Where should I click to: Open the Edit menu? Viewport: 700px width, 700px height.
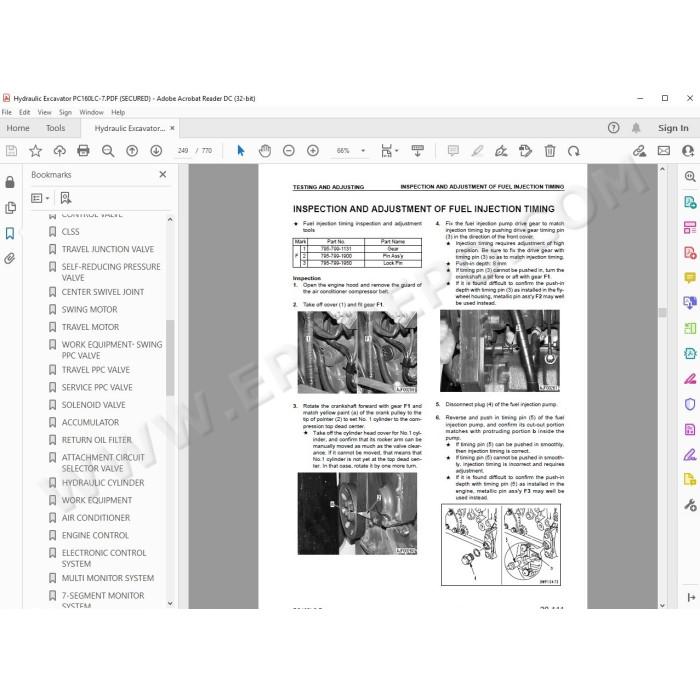(25, 112)
